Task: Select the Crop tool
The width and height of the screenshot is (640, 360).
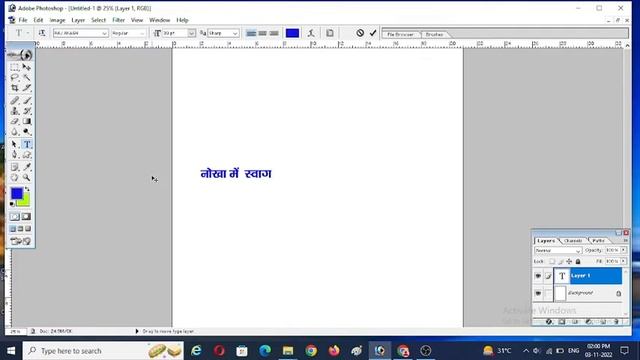Action: [x=15, y=88]
